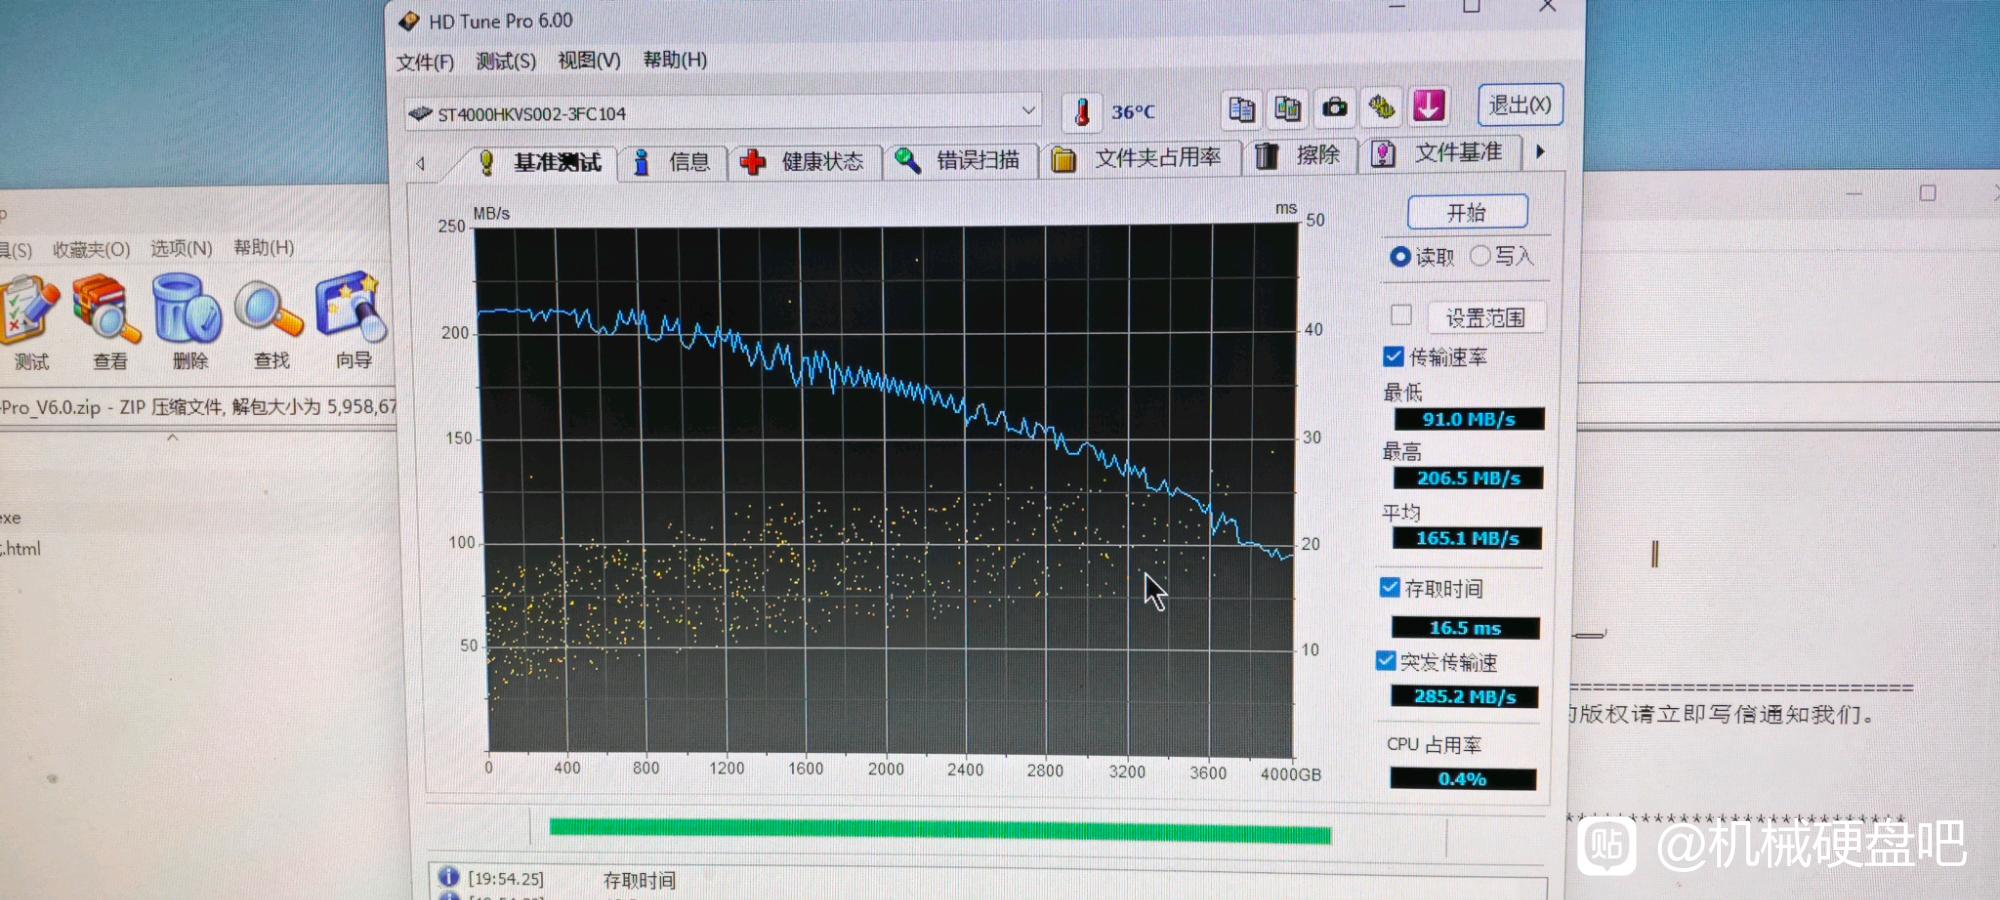Click the 285.2 MB/s burst rate value

tap(1464, 696)
